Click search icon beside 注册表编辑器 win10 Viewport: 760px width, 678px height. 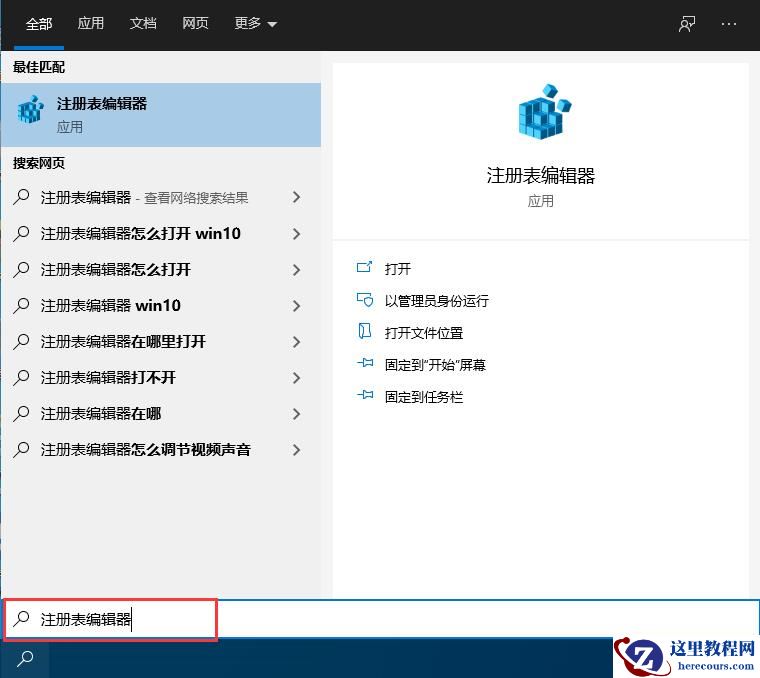(x=21, y=305)
